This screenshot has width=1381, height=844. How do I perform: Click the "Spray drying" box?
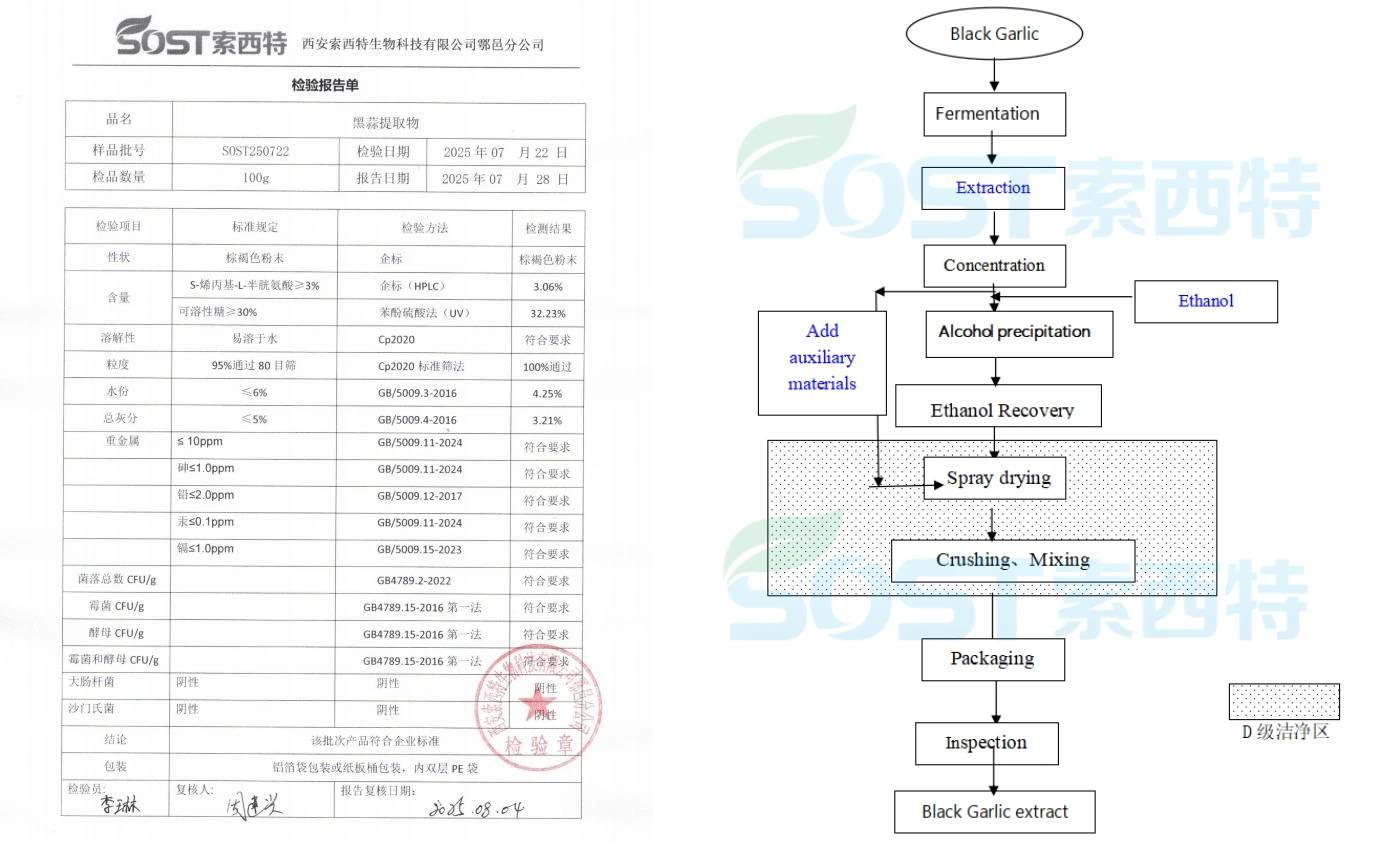(x=995, y=478)
